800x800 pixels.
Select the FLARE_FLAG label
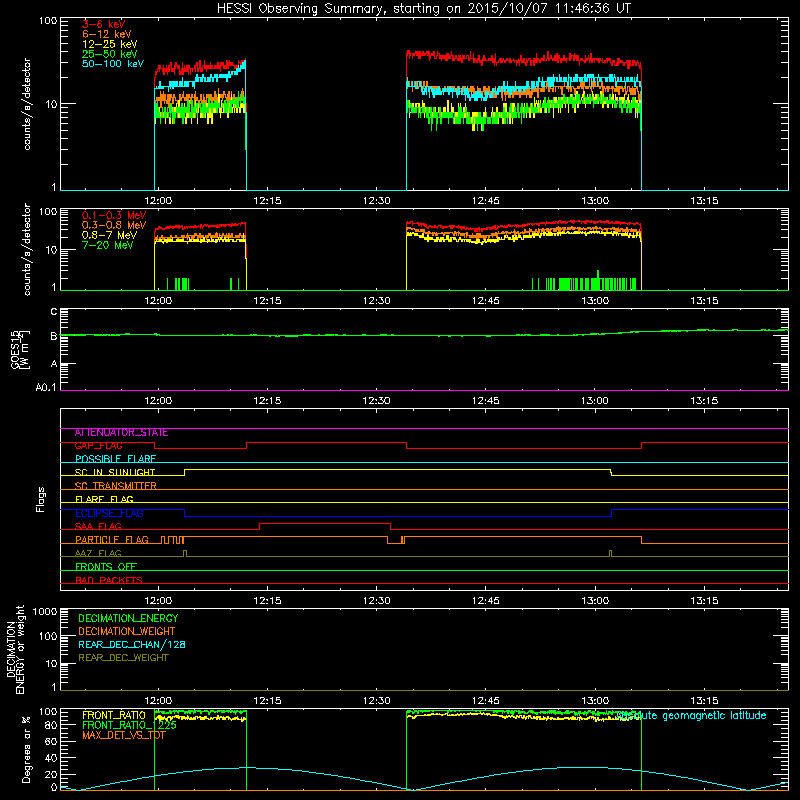coord(104,499)
